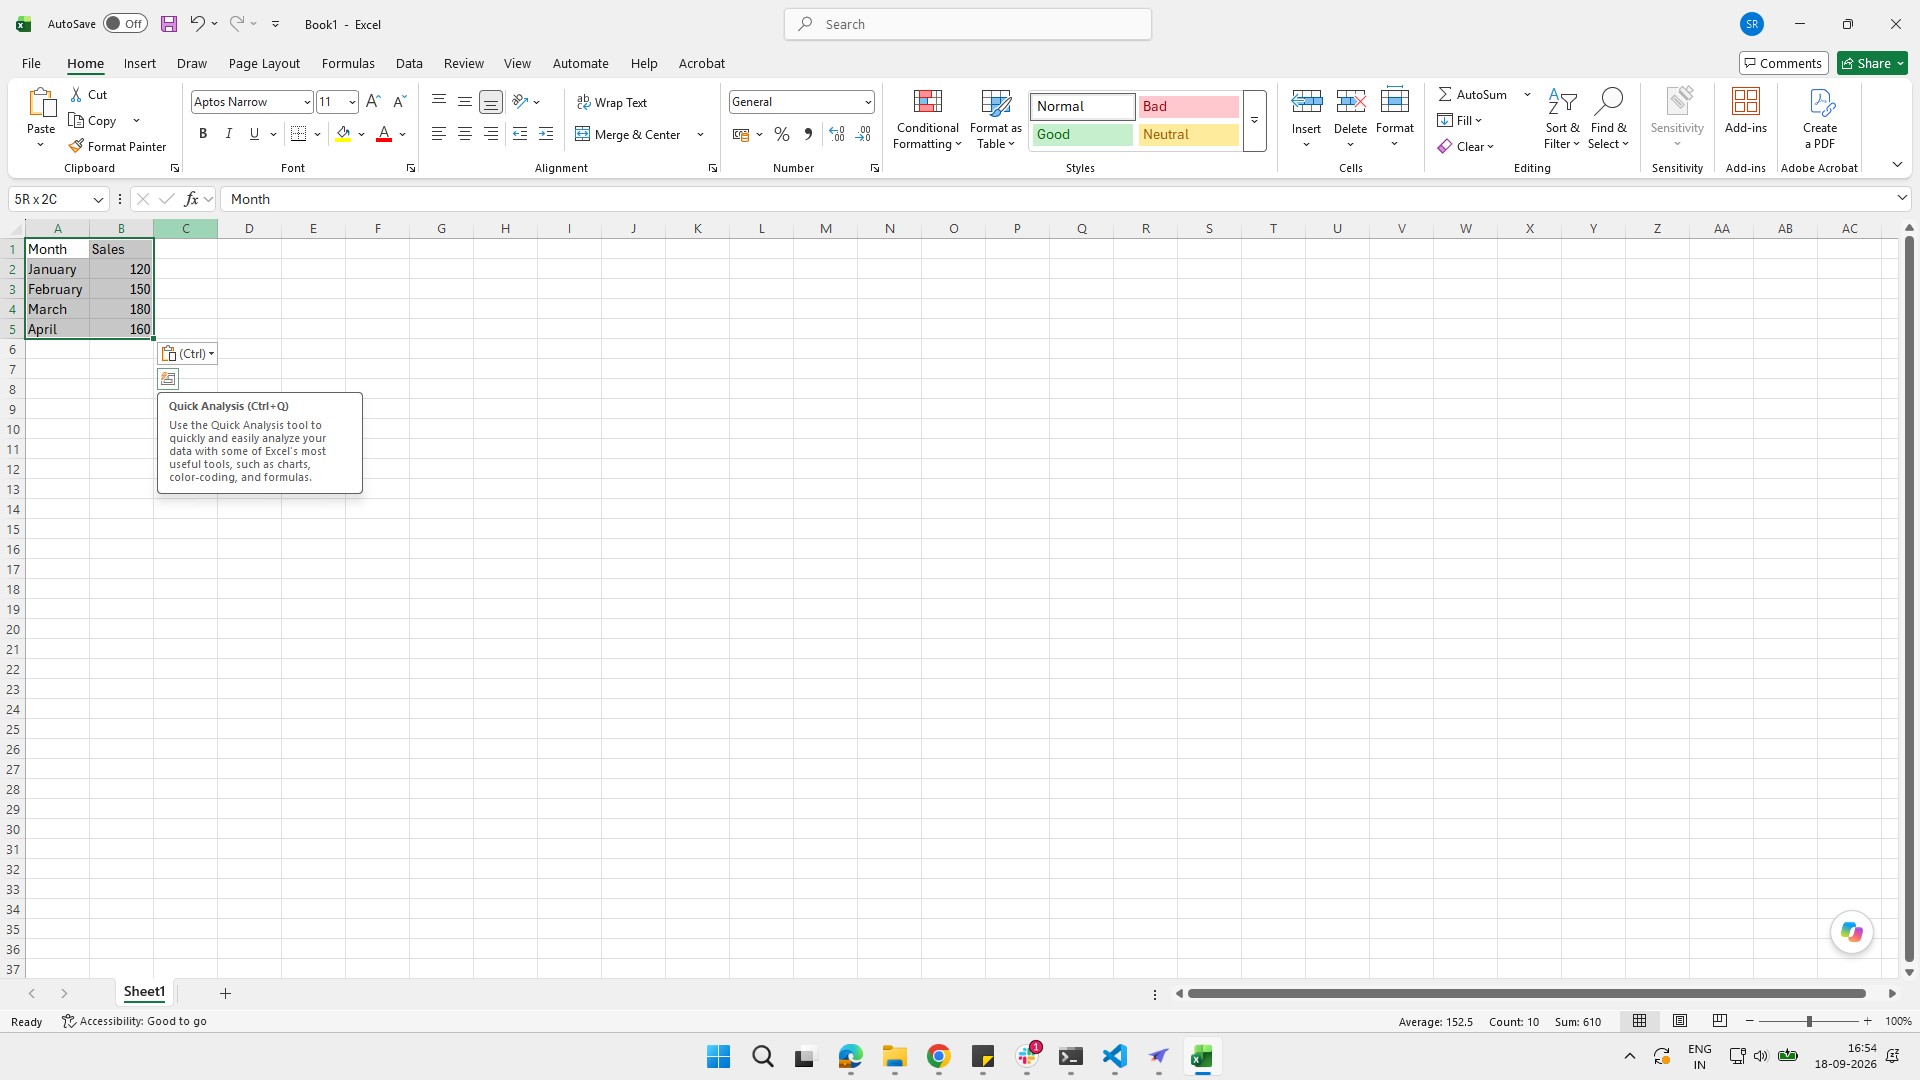Center text horizontally in cells
The width and height of the screenshot is (1920, 1080).
(x=465, y=134)
